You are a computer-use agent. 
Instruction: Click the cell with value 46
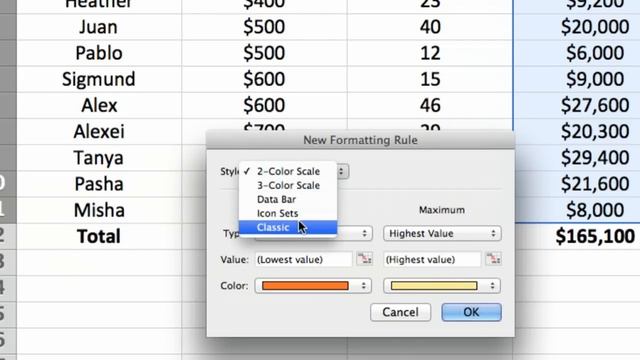point(430,105)
